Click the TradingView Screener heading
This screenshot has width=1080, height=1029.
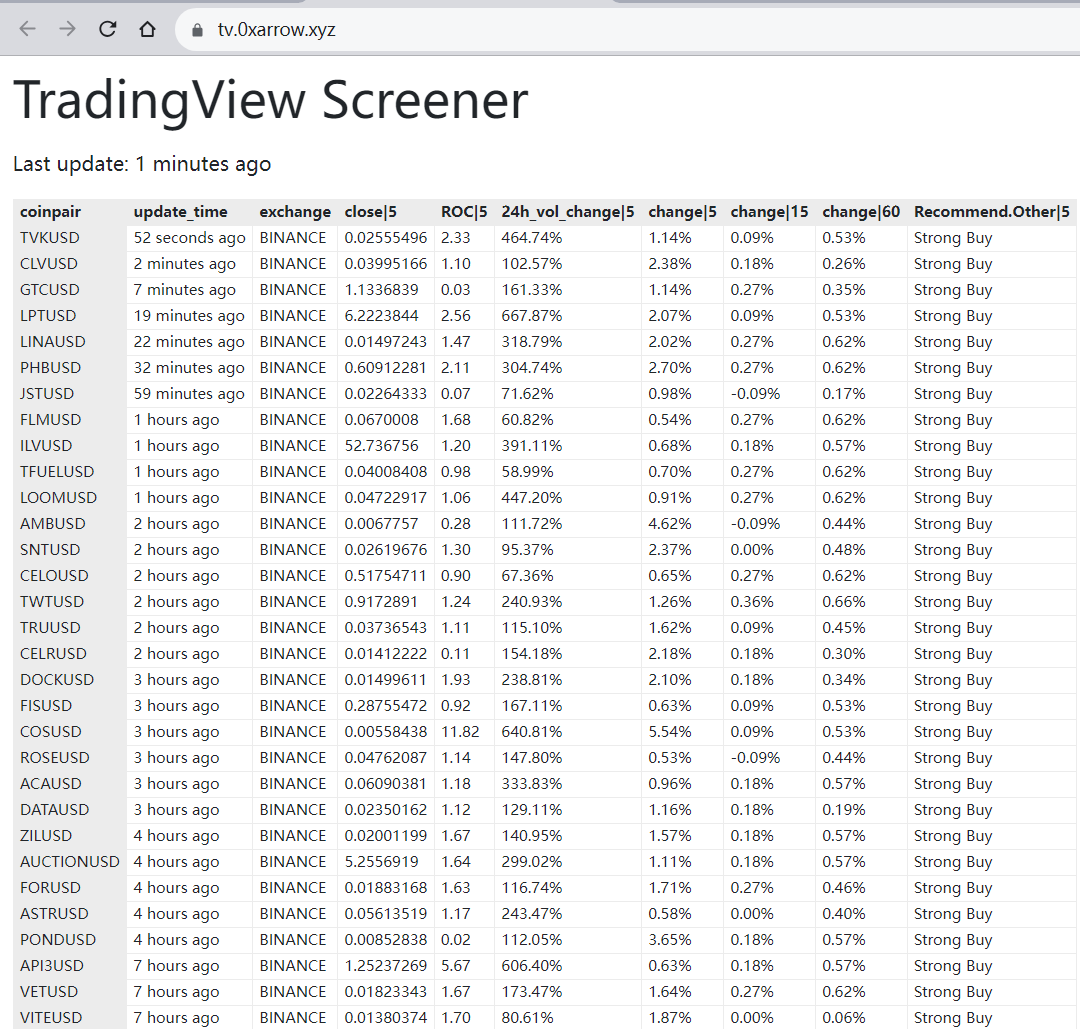pos(271,101)
